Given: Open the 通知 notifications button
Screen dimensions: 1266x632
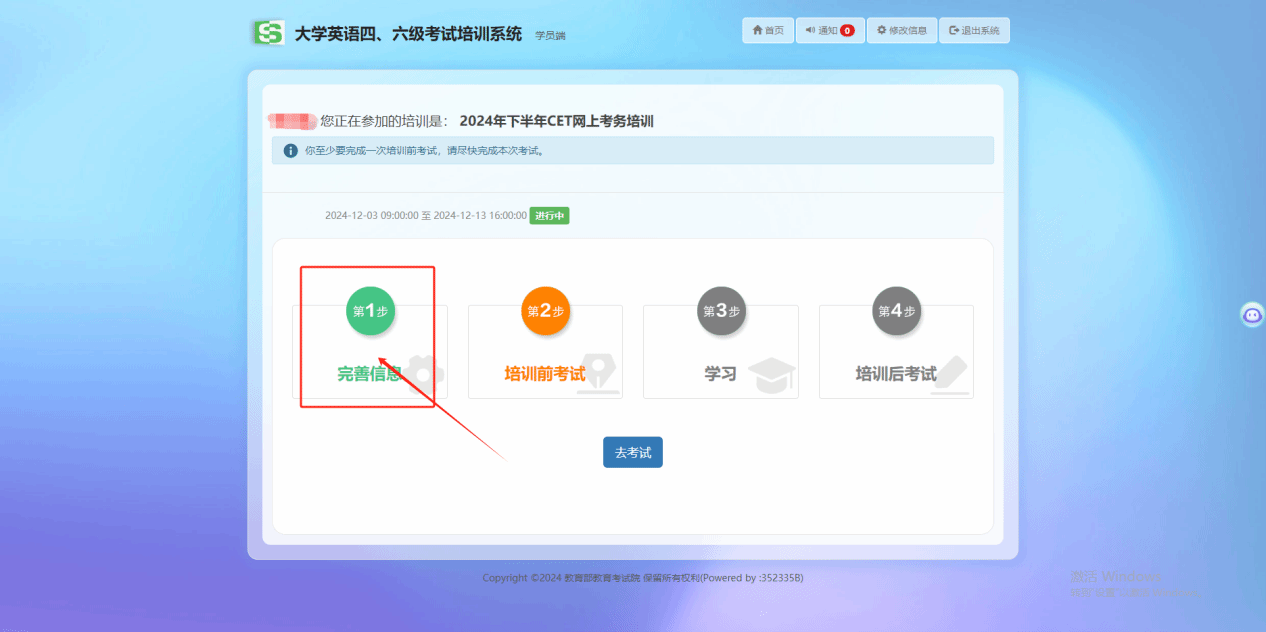Looking at the screenshot, I should coord(829,31).
